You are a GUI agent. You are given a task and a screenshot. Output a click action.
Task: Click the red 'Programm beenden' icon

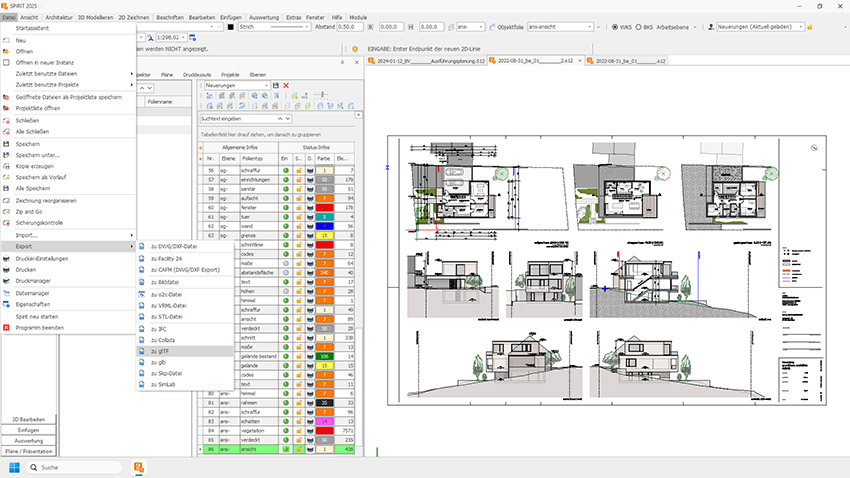[7, 327]
